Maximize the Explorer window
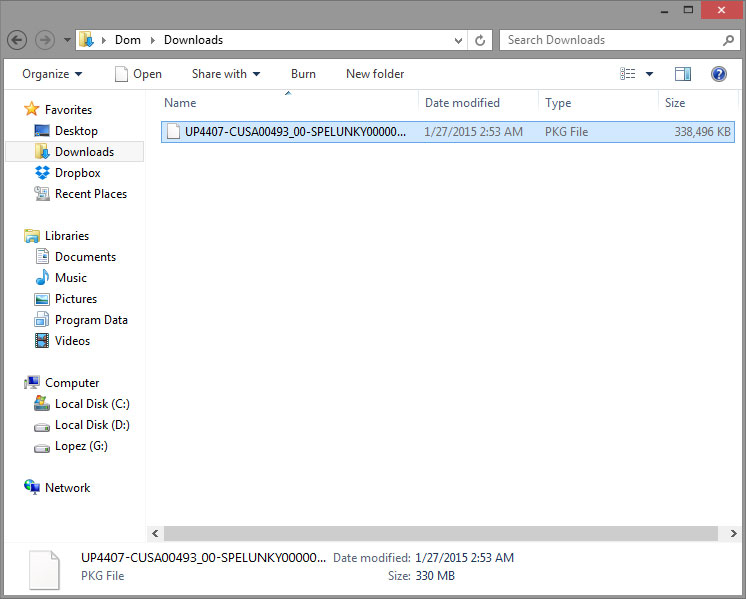746x599 pixels. [x=688, y=10]
